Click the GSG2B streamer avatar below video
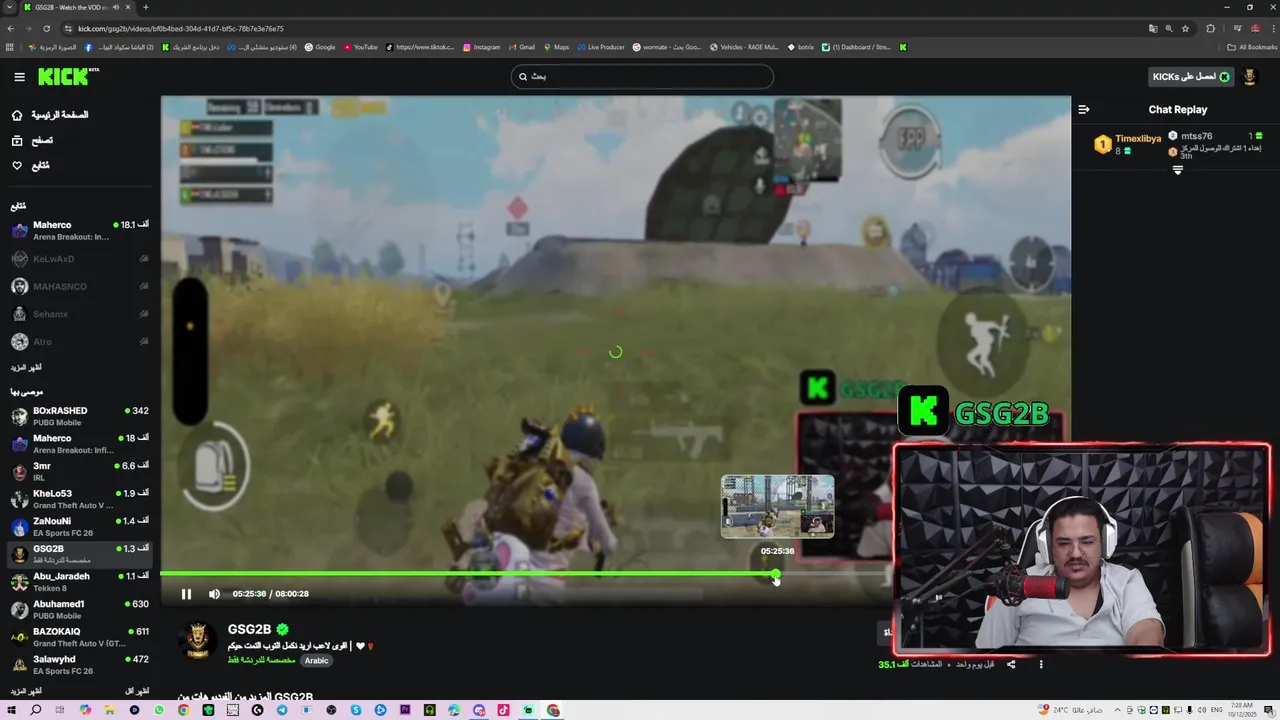Image resolution: width=1280 pixels, height=720 pixels. (197, 642)
